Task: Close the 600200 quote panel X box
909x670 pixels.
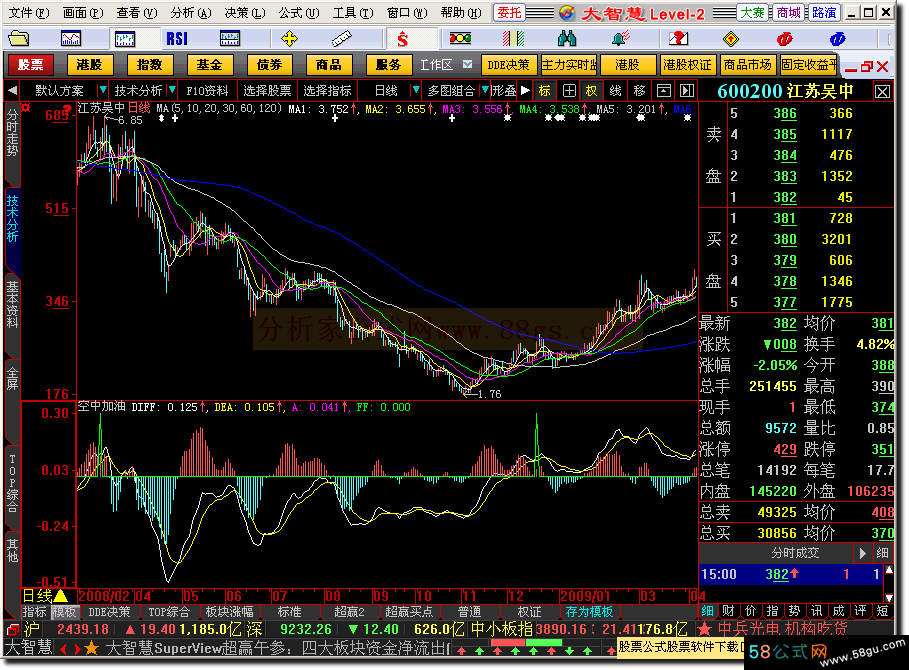Action: point(882,92)
